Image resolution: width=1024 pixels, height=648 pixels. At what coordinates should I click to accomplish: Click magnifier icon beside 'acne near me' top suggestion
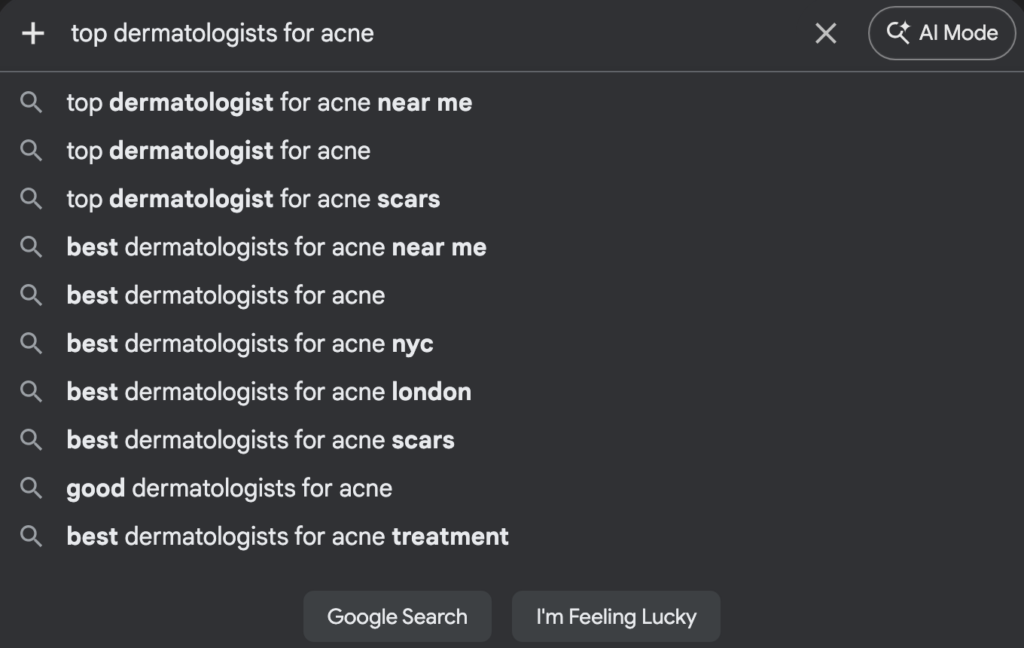pyautogui.click(x=32, y=102)
